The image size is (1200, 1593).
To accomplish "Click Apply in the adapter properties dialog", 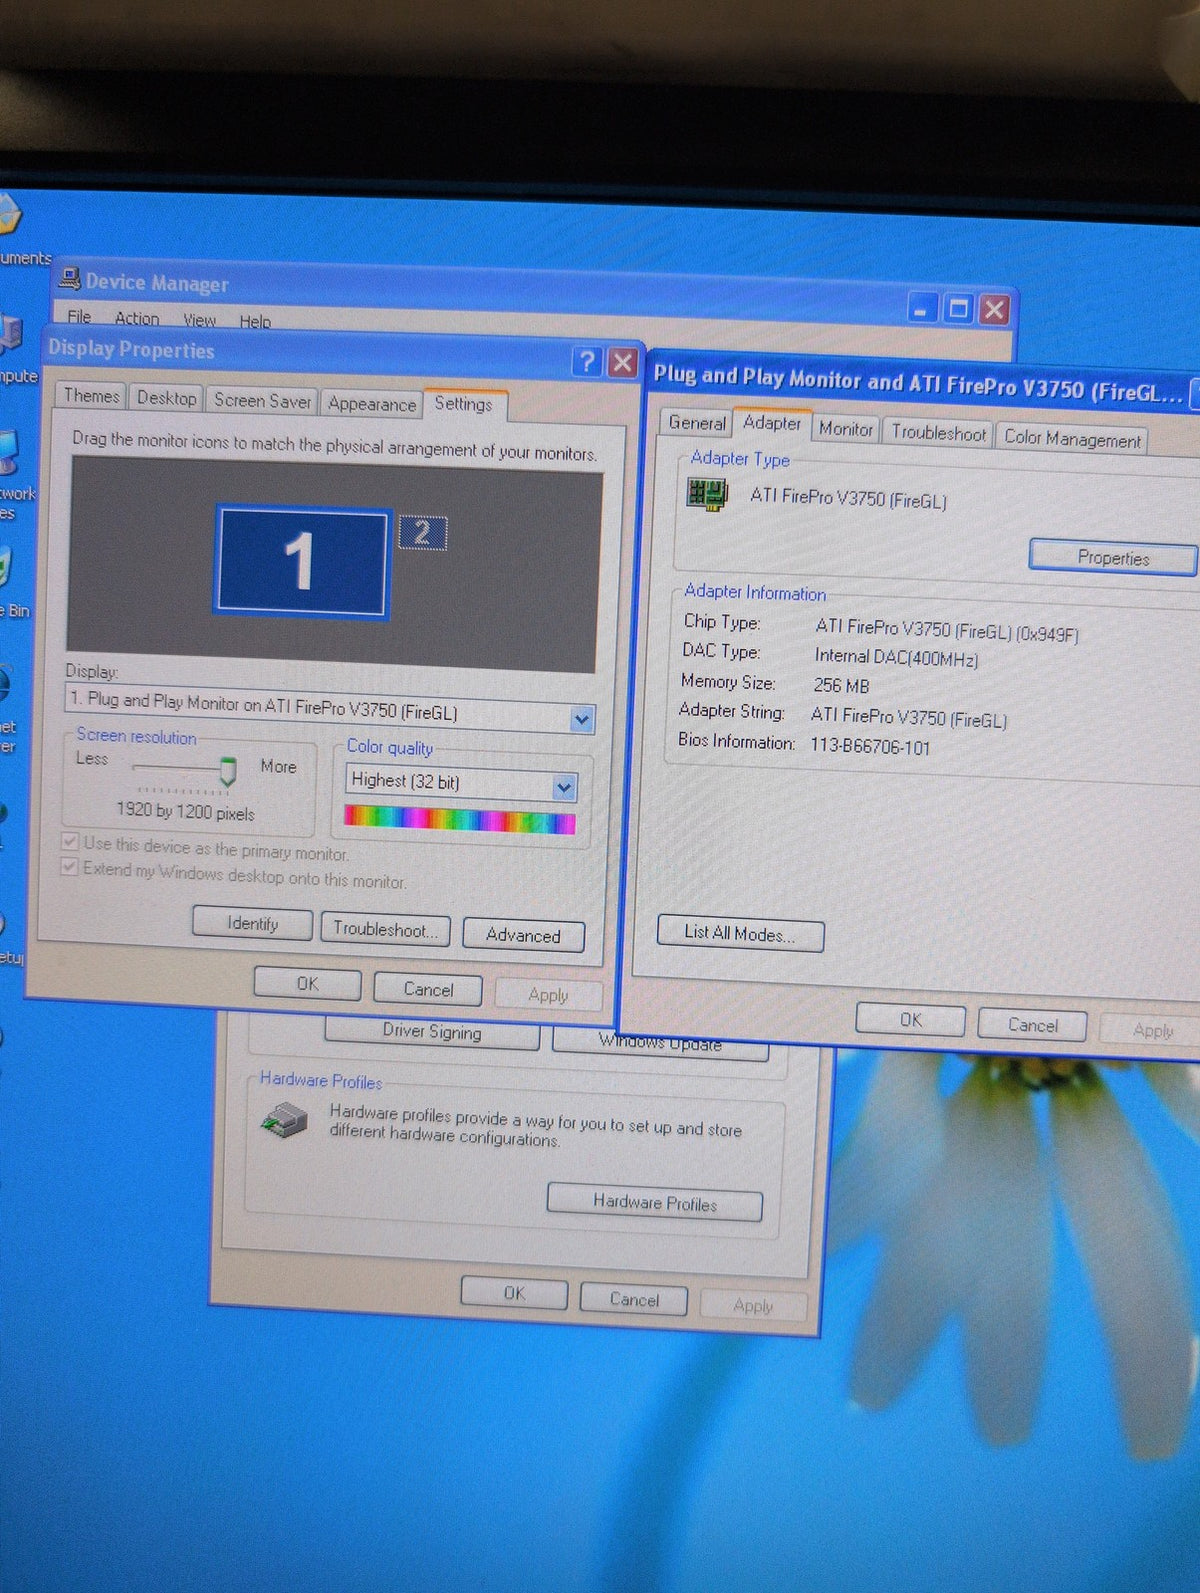I will [1152, 1030].
